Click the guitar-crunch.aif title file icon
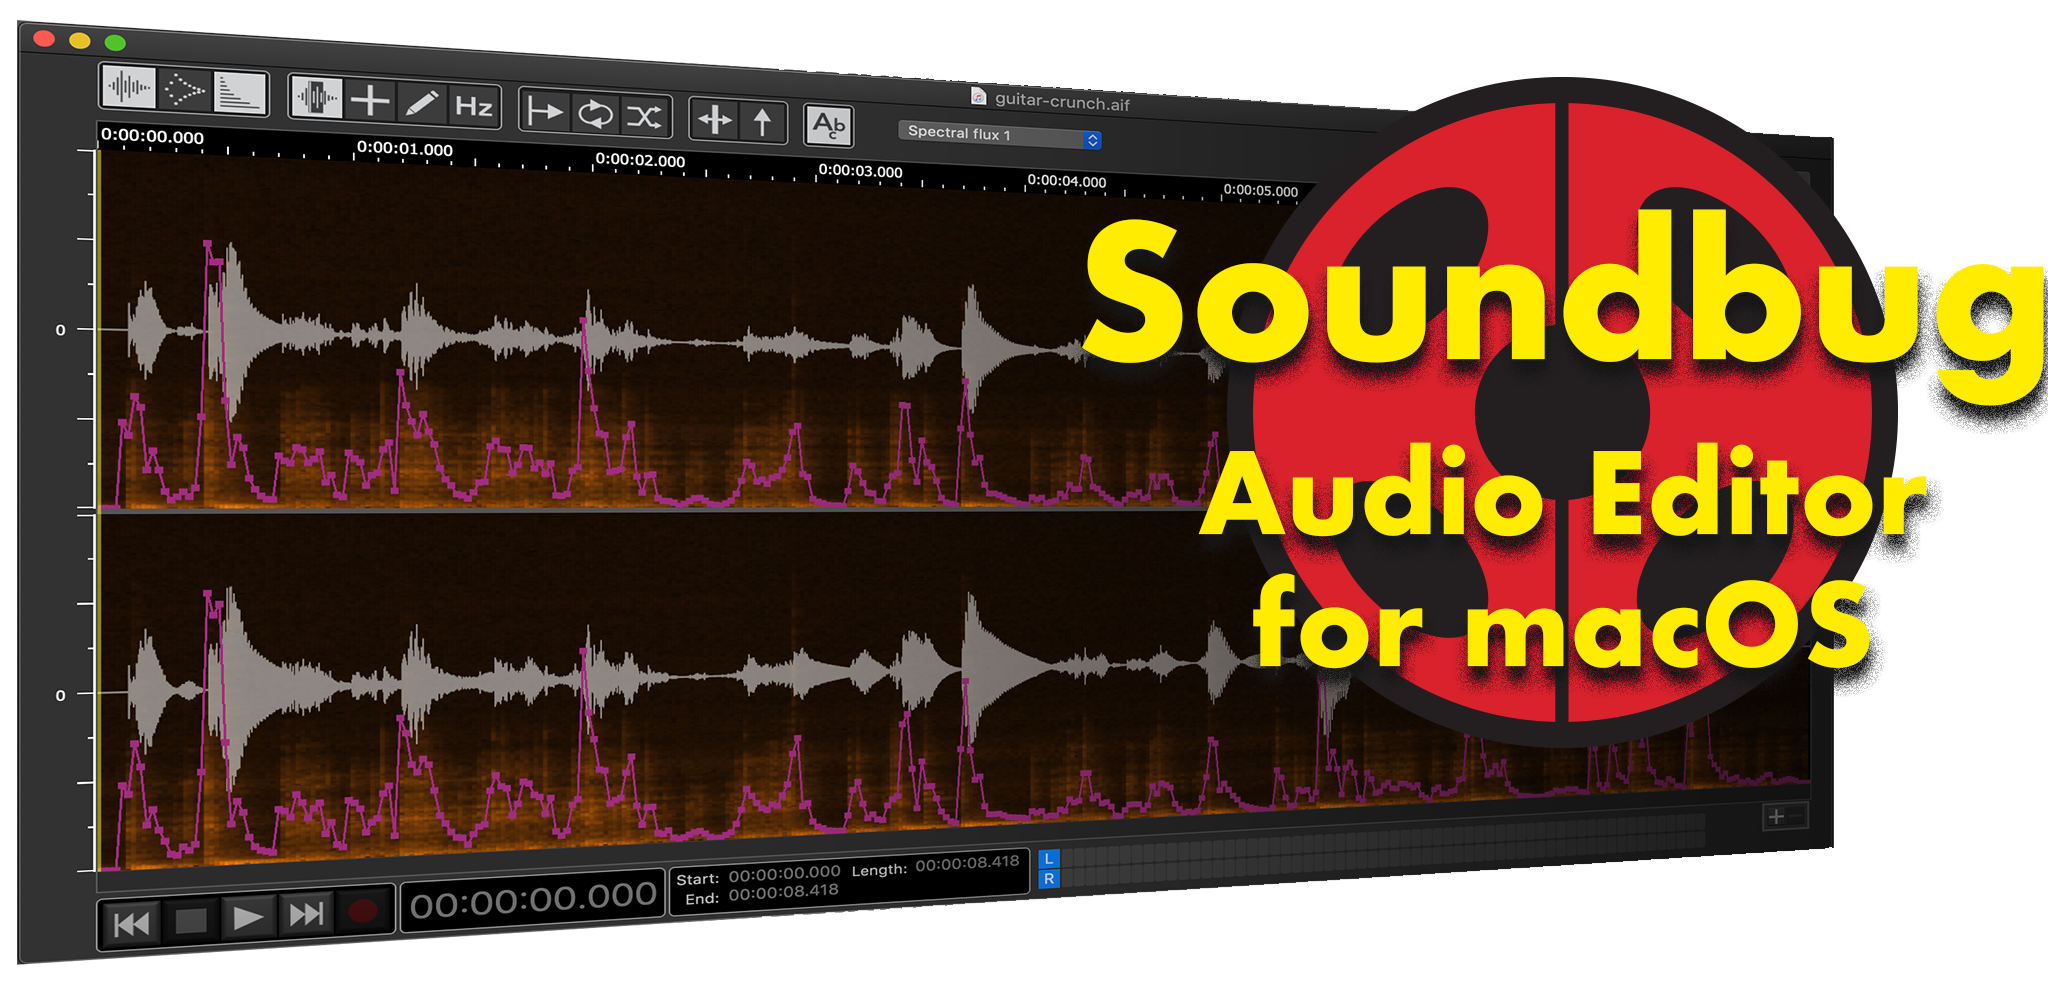Image resolution: width=2048 pixels, height=986 pixels. (978, 96)
